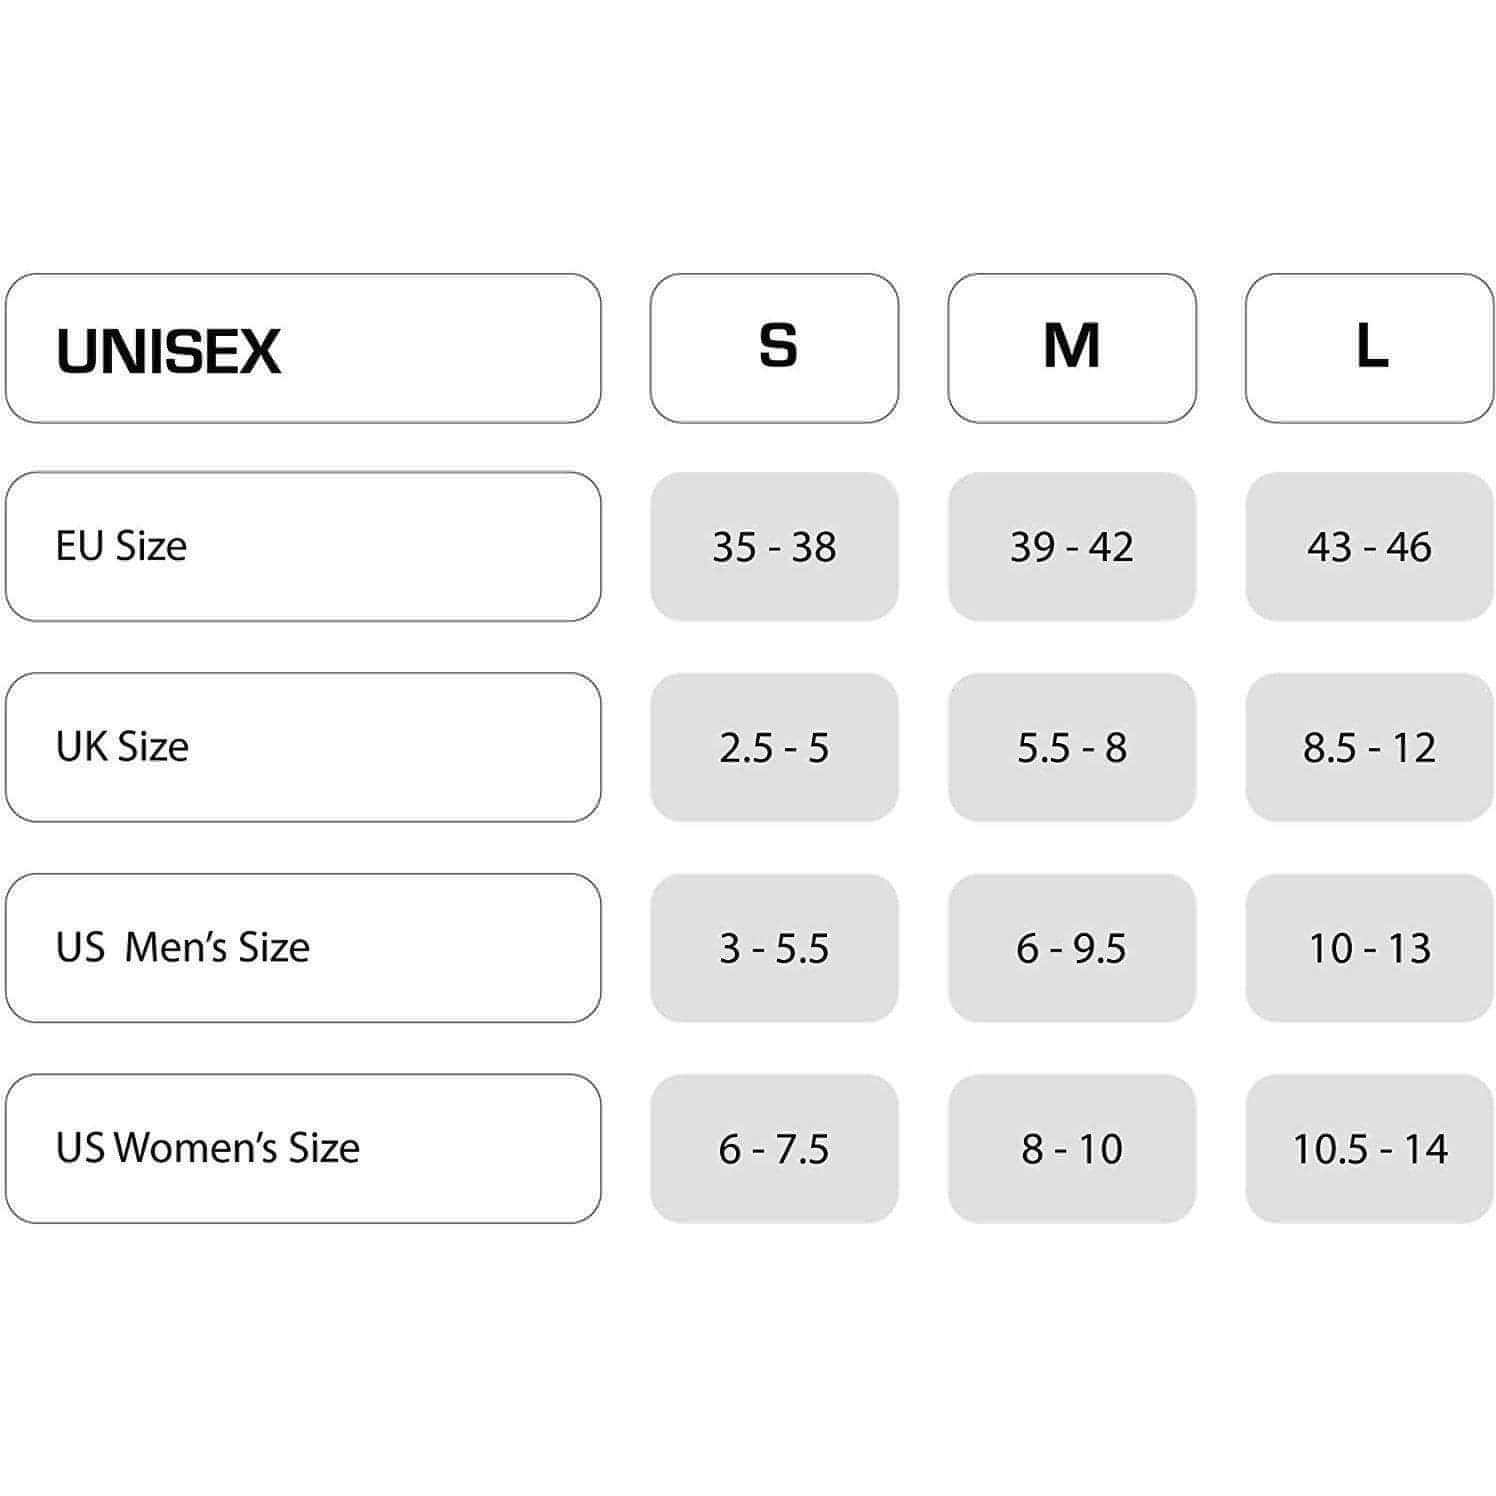
Task: Select the S size header
Action: click(x=774, y=348)
